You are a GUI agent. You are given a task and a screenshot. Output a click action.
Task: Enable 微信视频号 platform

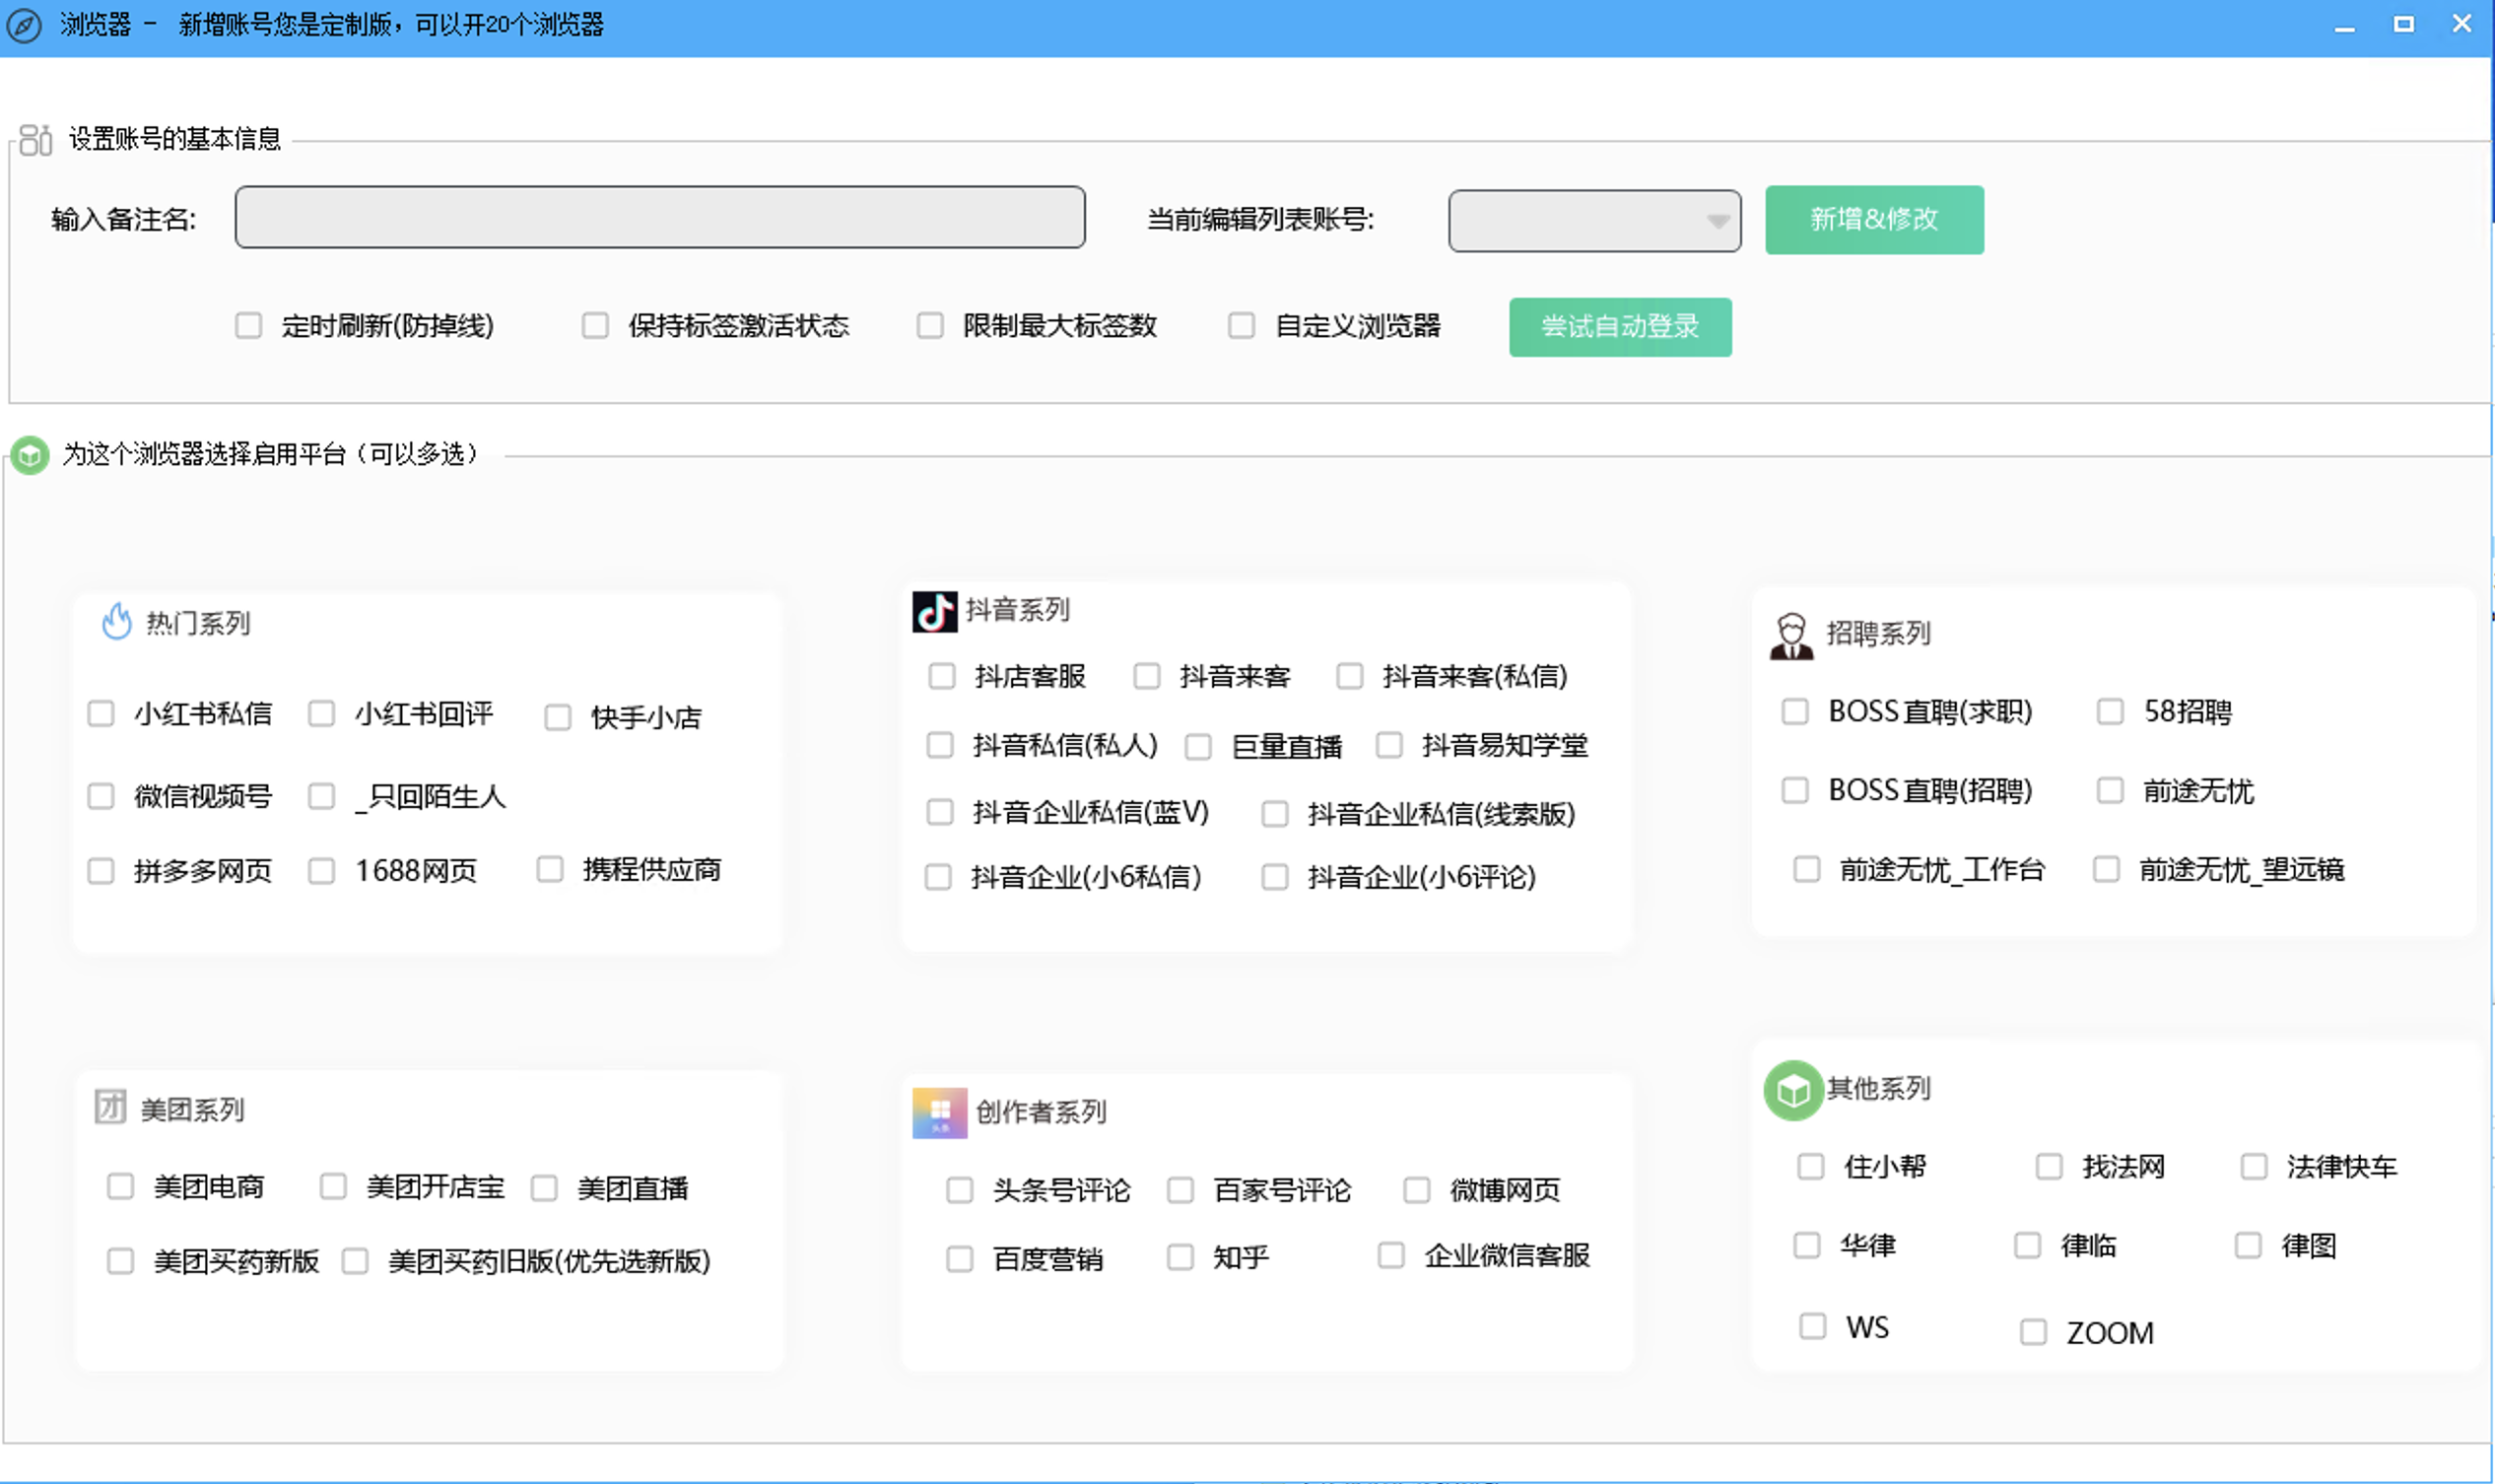[x=101, y=797]
